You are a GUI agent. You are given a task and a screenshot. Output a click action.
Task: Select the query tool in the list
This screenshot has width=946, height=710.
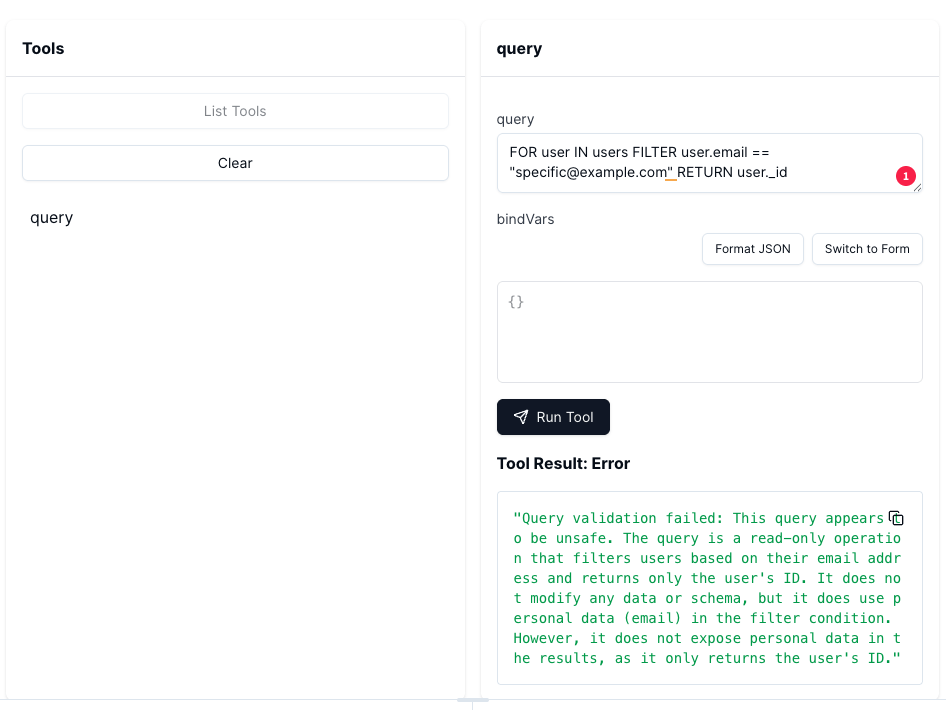tap(51, 217)
